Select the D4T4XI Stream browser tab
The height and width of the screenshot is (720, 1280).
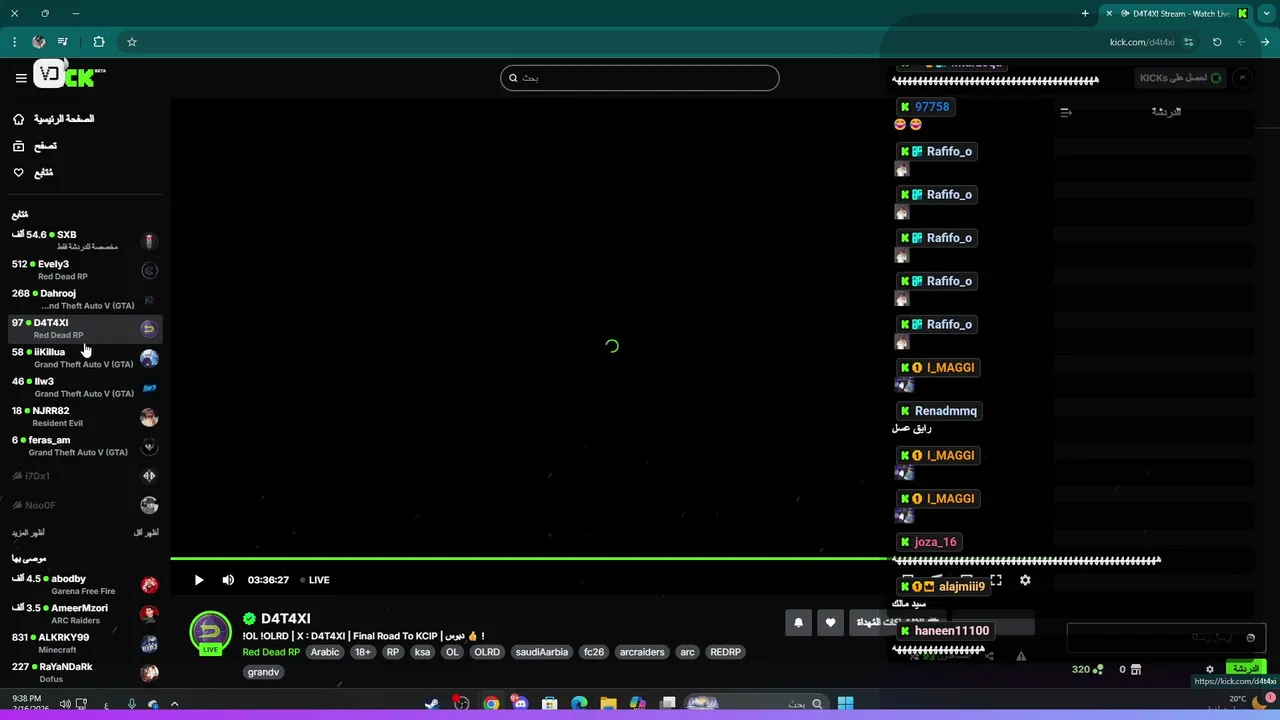[1176, 13]
